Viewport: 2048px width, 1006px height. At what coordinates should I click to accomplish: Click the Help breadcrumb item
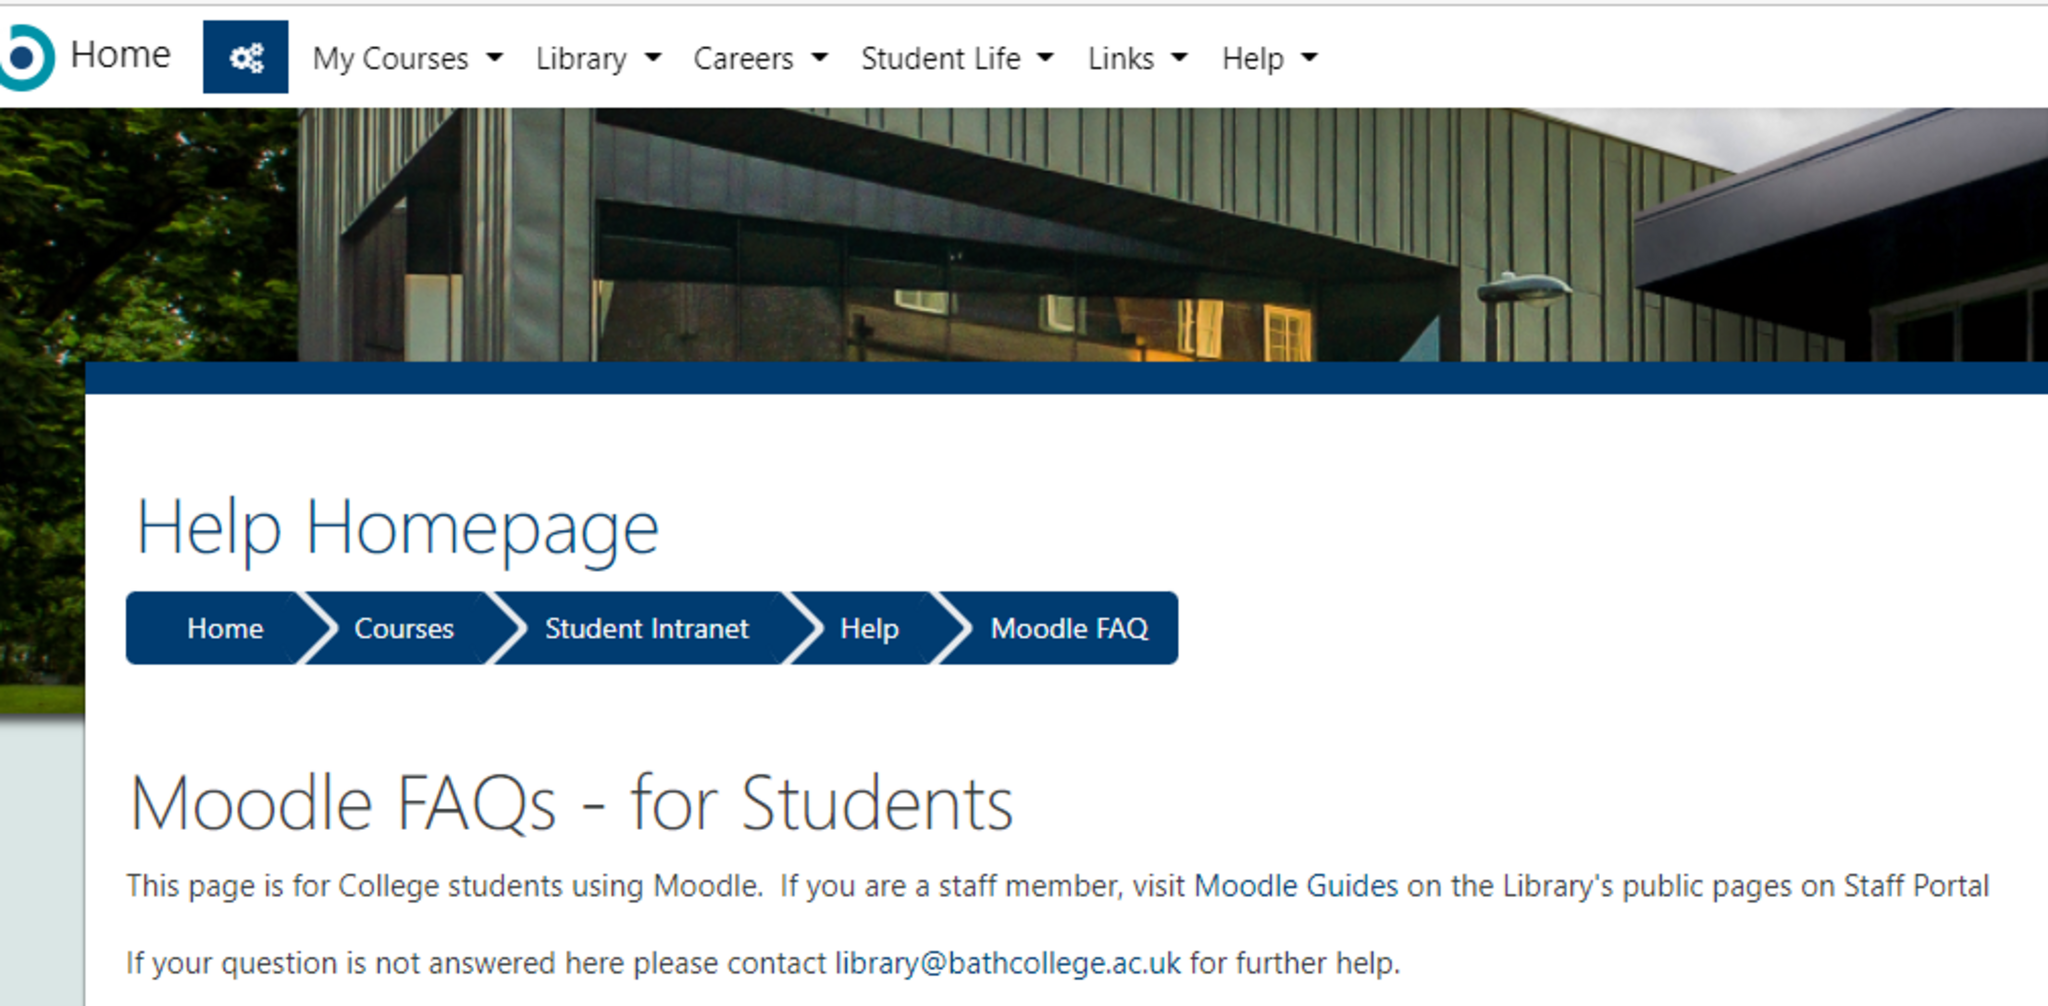[869, 629]
